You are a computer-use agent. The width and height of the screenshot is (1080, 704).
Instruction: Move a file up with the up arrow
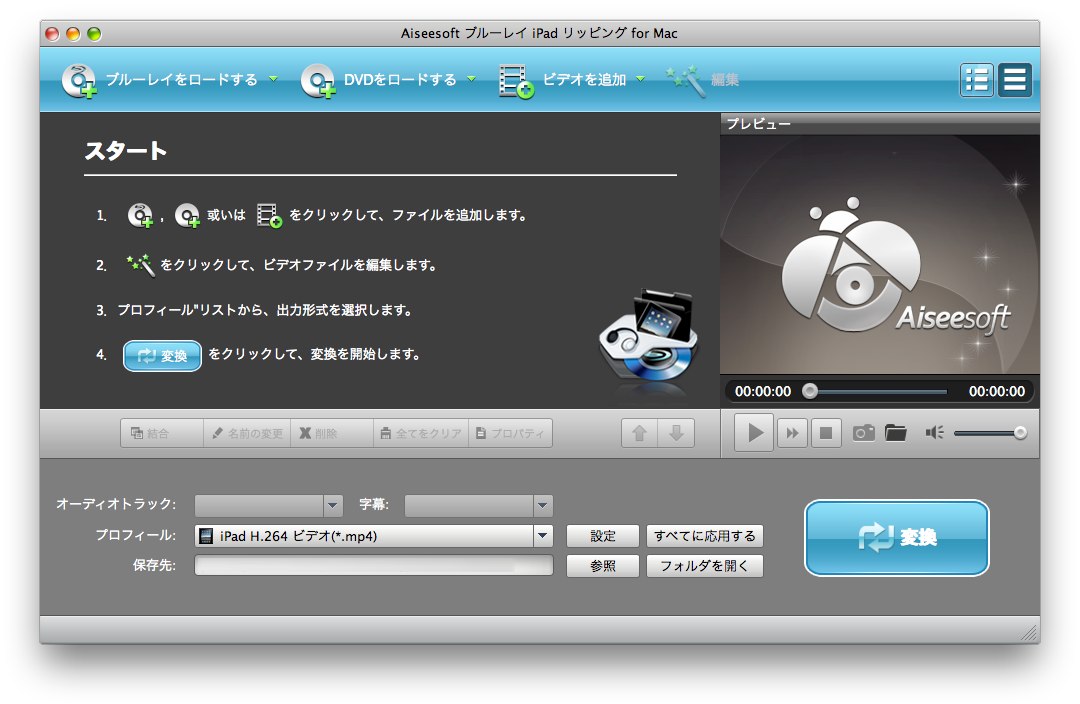(639, 432)
